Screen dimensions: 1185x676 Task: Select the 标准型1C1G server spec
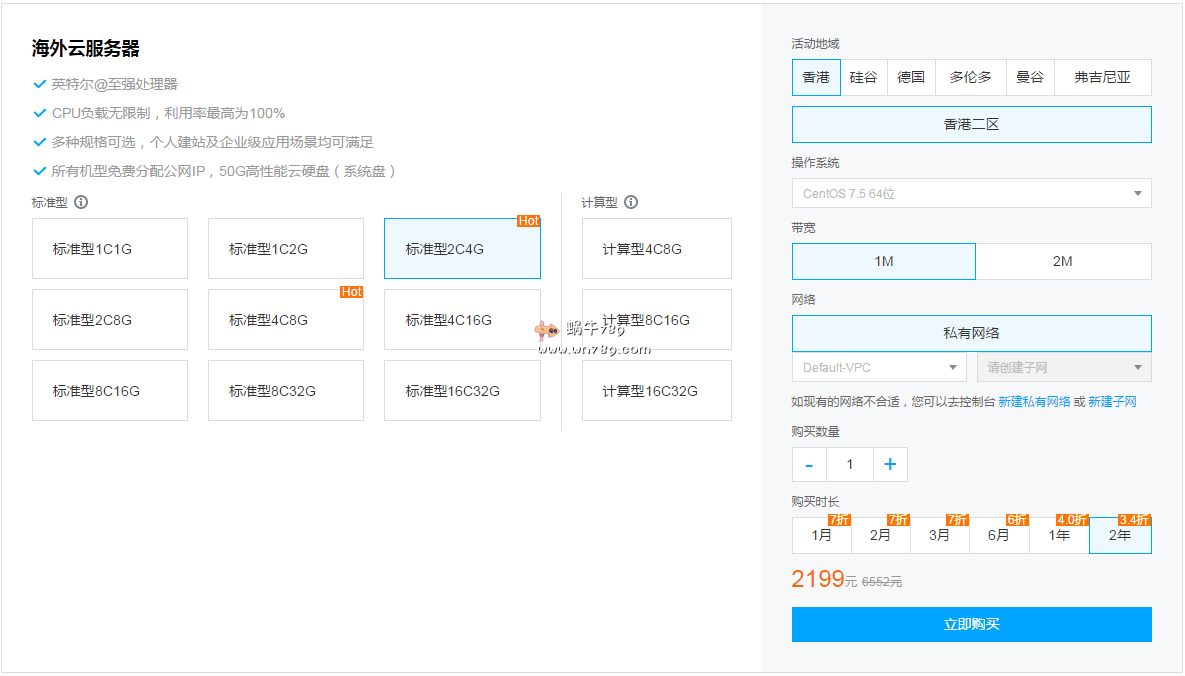pyautogui.click(x=110, y=249)
